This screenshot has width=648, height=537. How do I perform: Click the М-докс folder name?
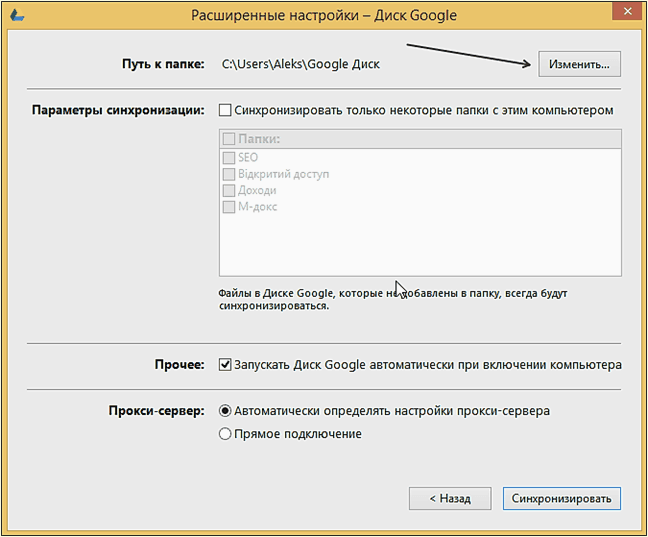point(257,207)
